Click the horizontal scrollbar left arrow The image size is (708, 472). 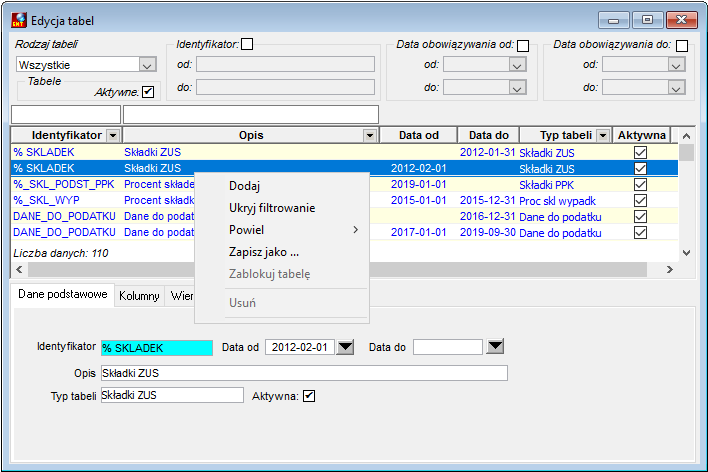click(x=19, y=270)
